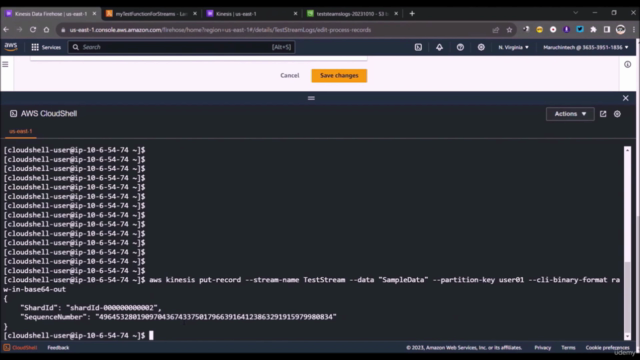Image resolution: width=640 pixels, height=360 pixels.
Task: Open the browser profile avatar
Action: 620,29
